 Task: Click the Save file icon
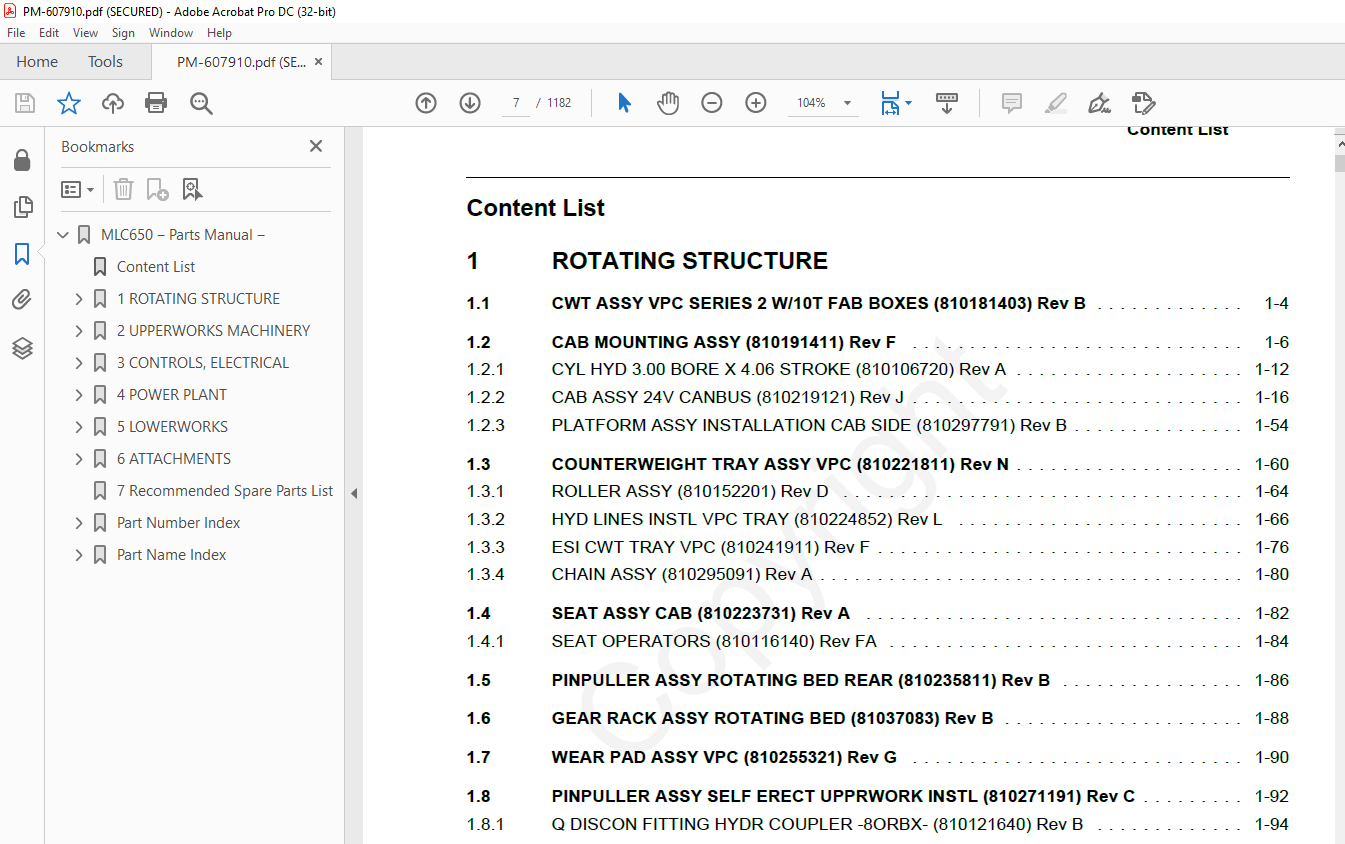[x=25, y=103]
